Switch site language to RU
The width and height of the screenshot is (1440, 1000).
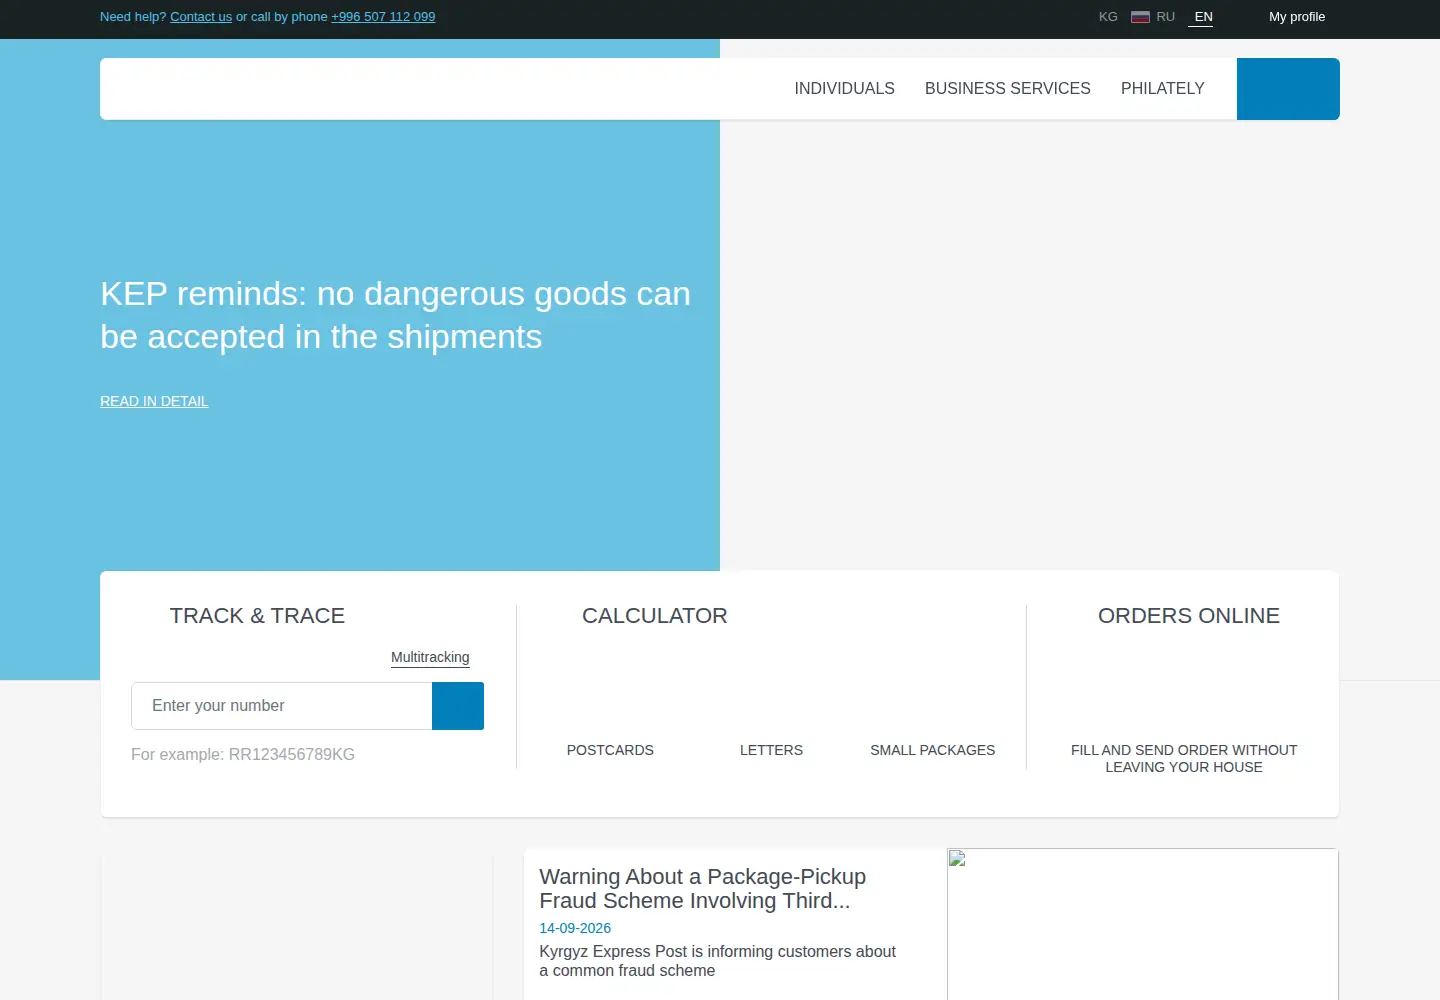[1166, 17]
